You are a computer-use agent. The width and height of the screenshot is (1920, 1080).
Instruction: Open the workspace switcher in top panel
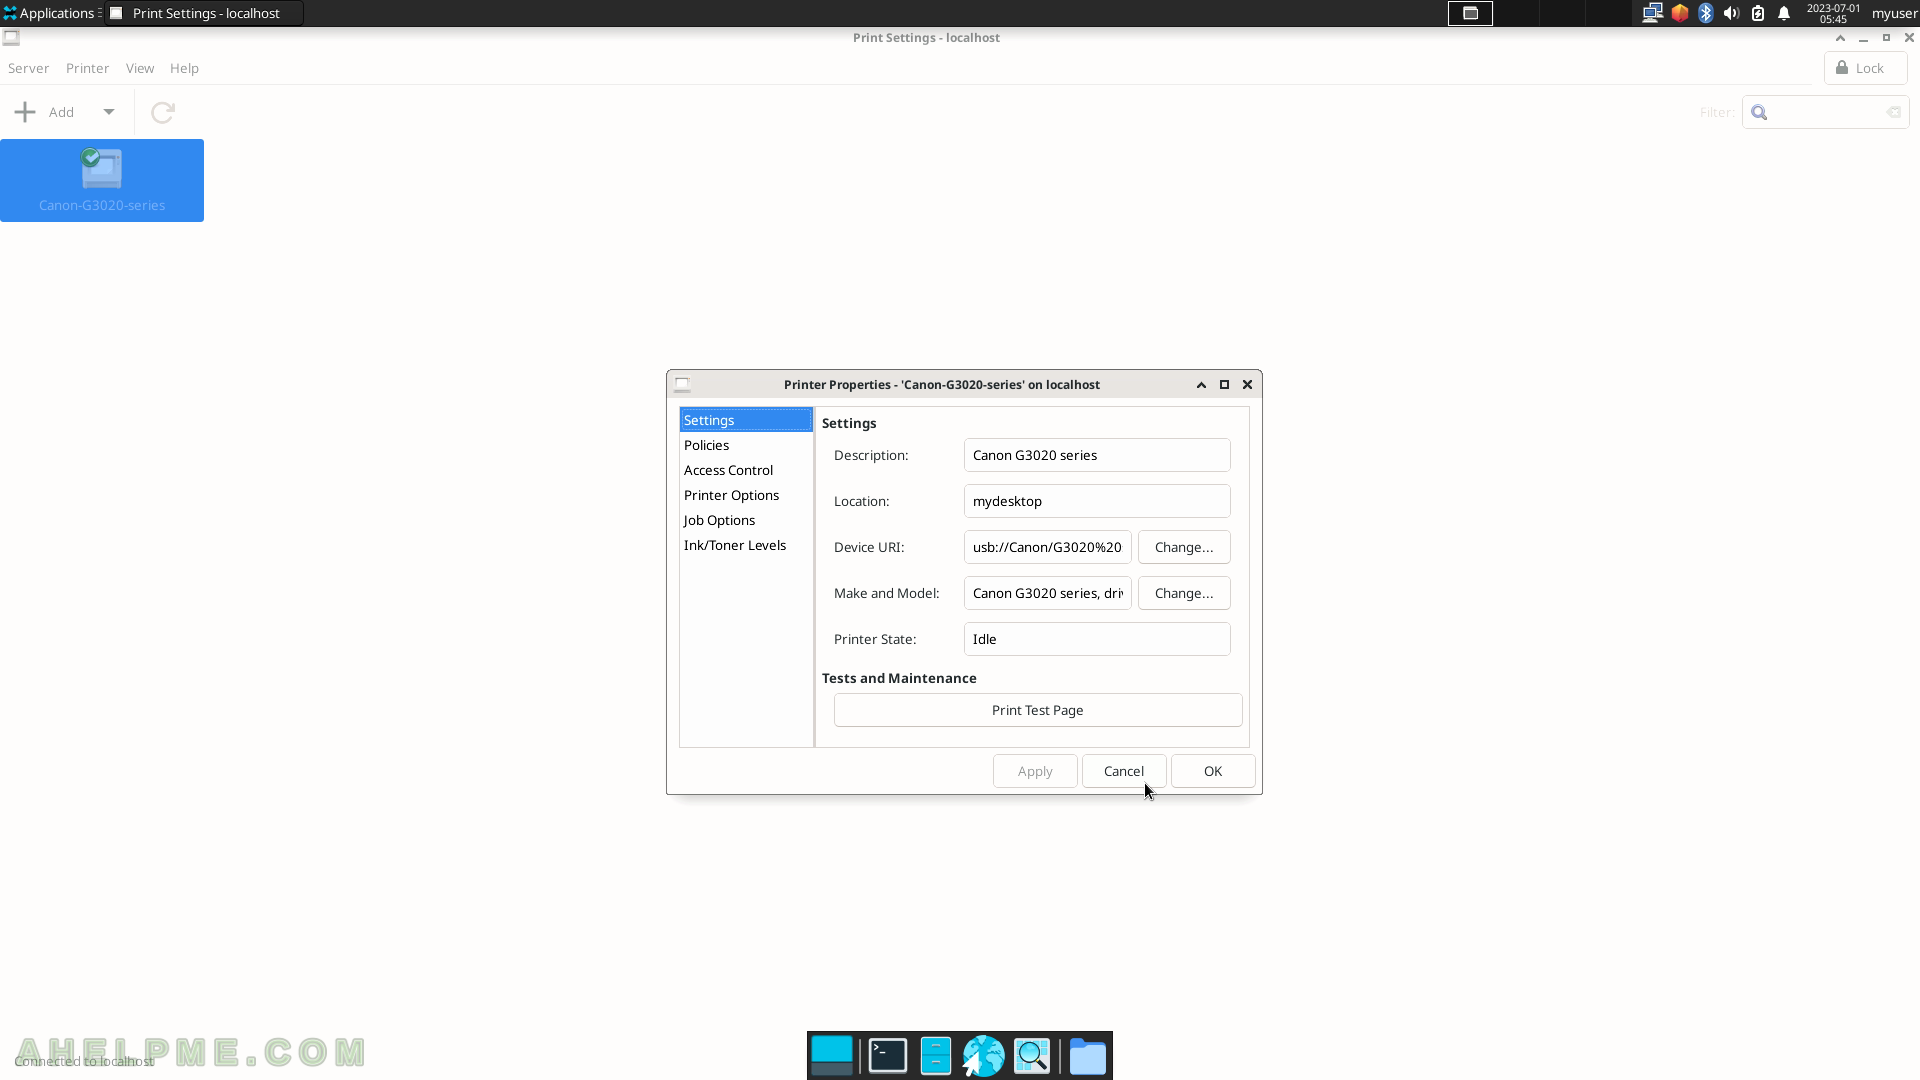point(1470,13)
